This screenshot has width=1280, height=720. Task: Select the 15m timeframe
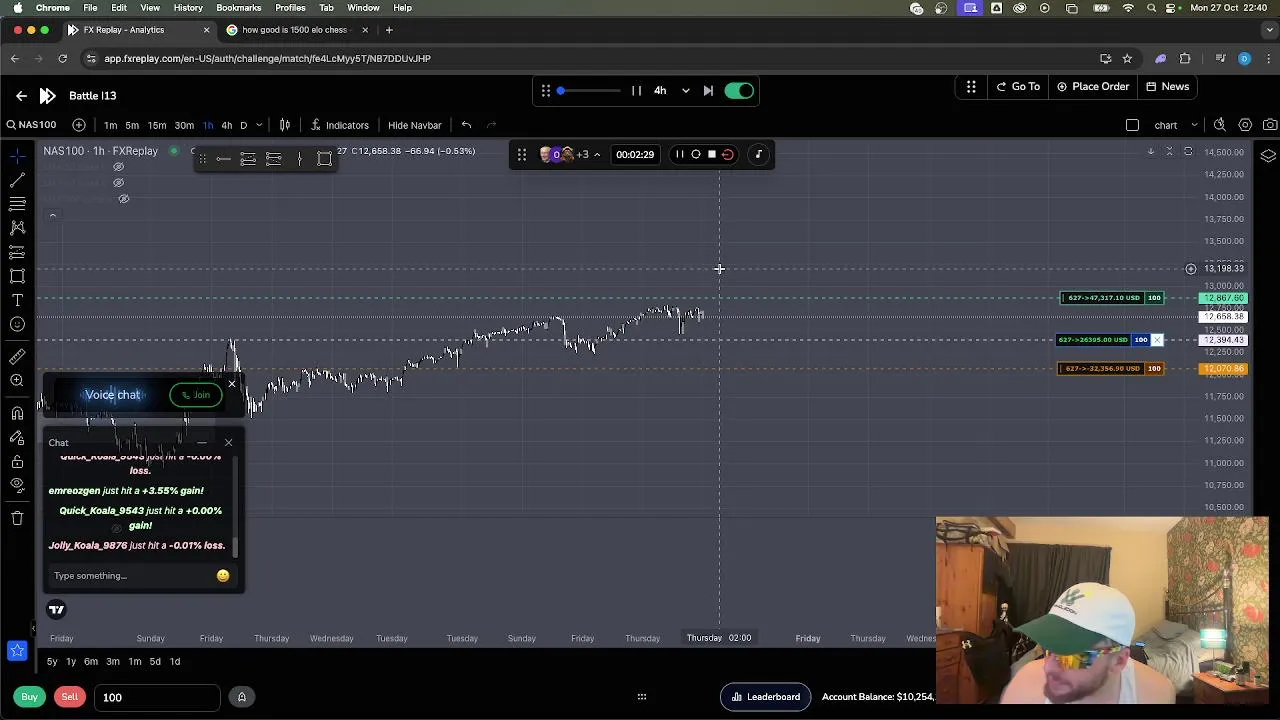(157, 125)
